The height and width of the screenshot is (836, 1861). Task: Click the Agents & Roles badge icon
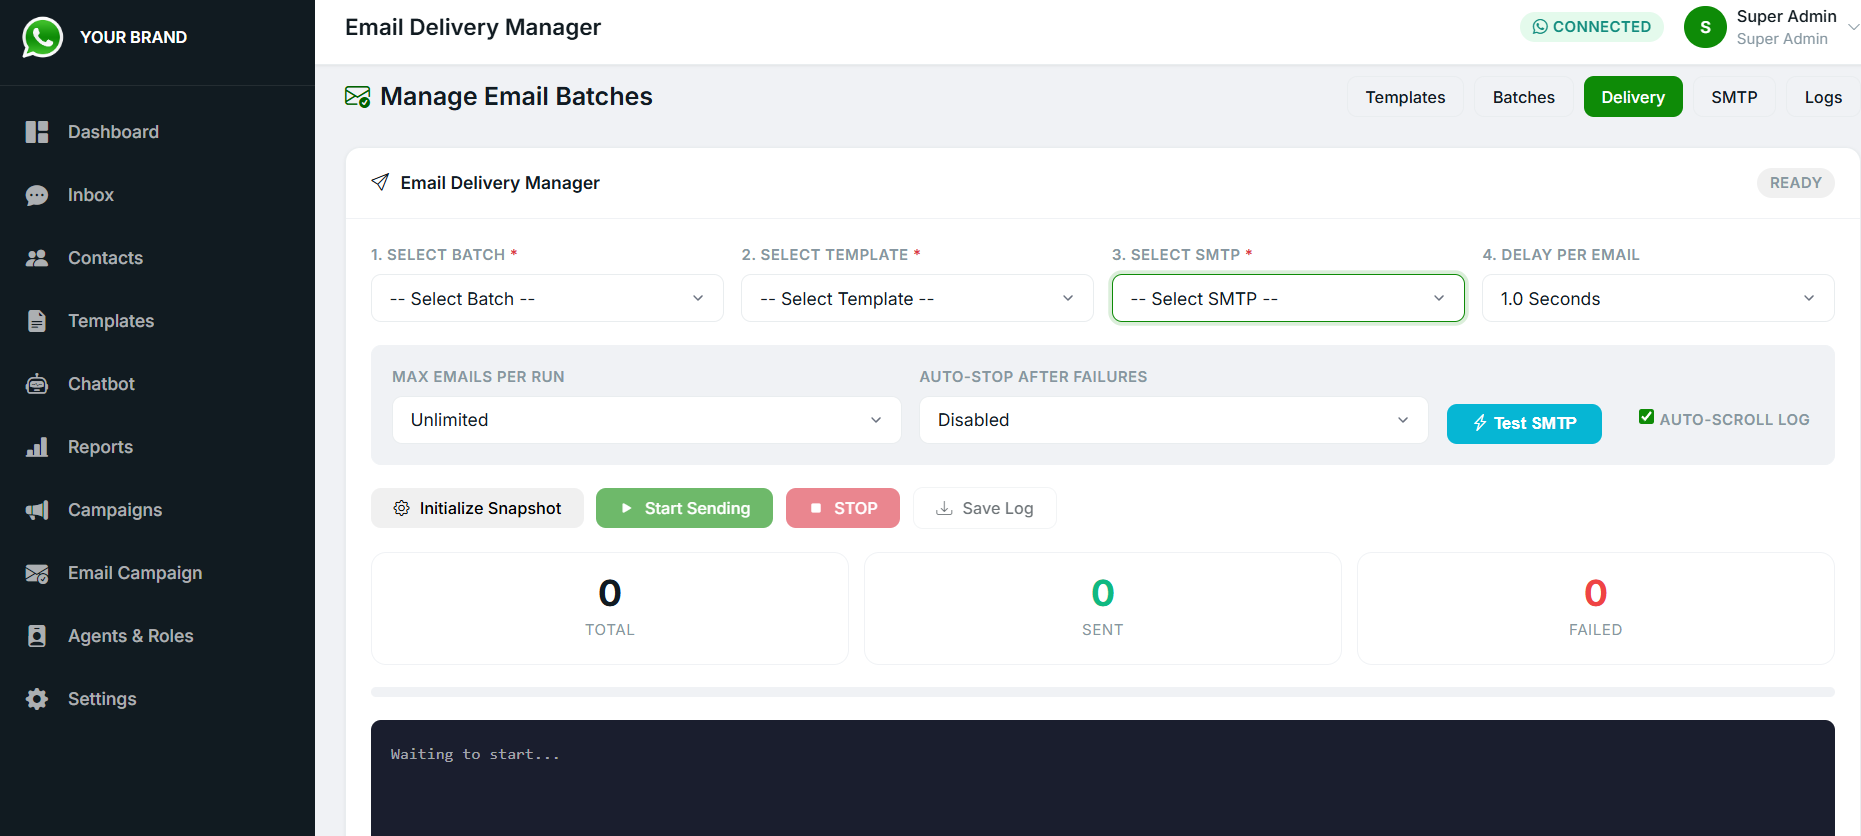[x=37, y=636]
